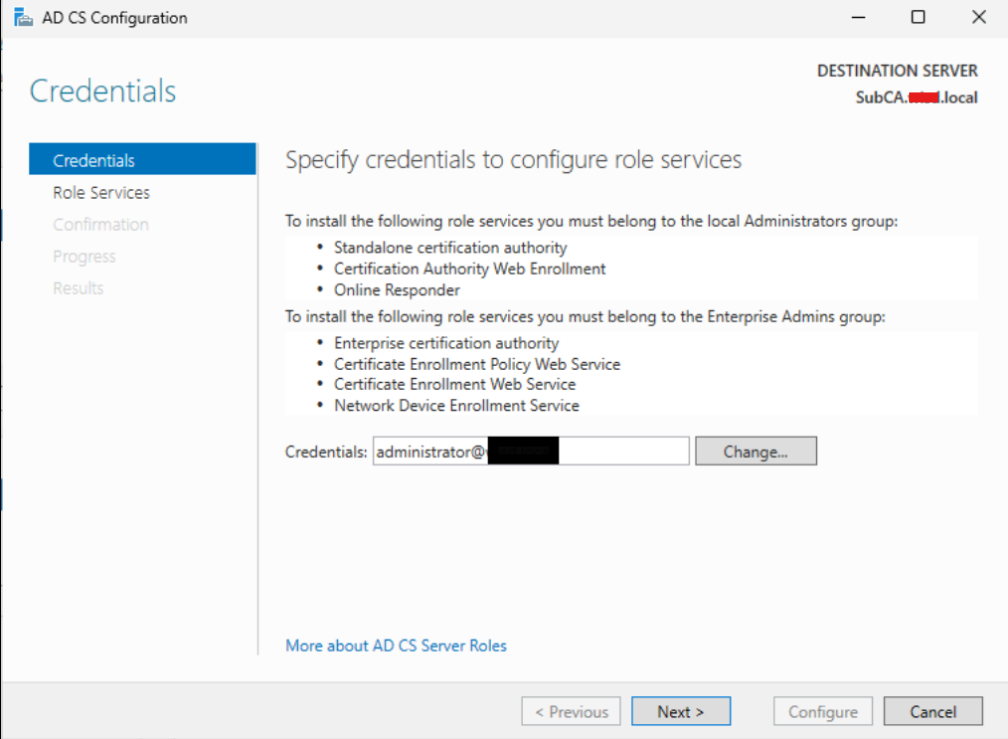Select the Credentials step in the sidebar
Viewport: 1008px width, 739px height.
[x=94, y=161]
